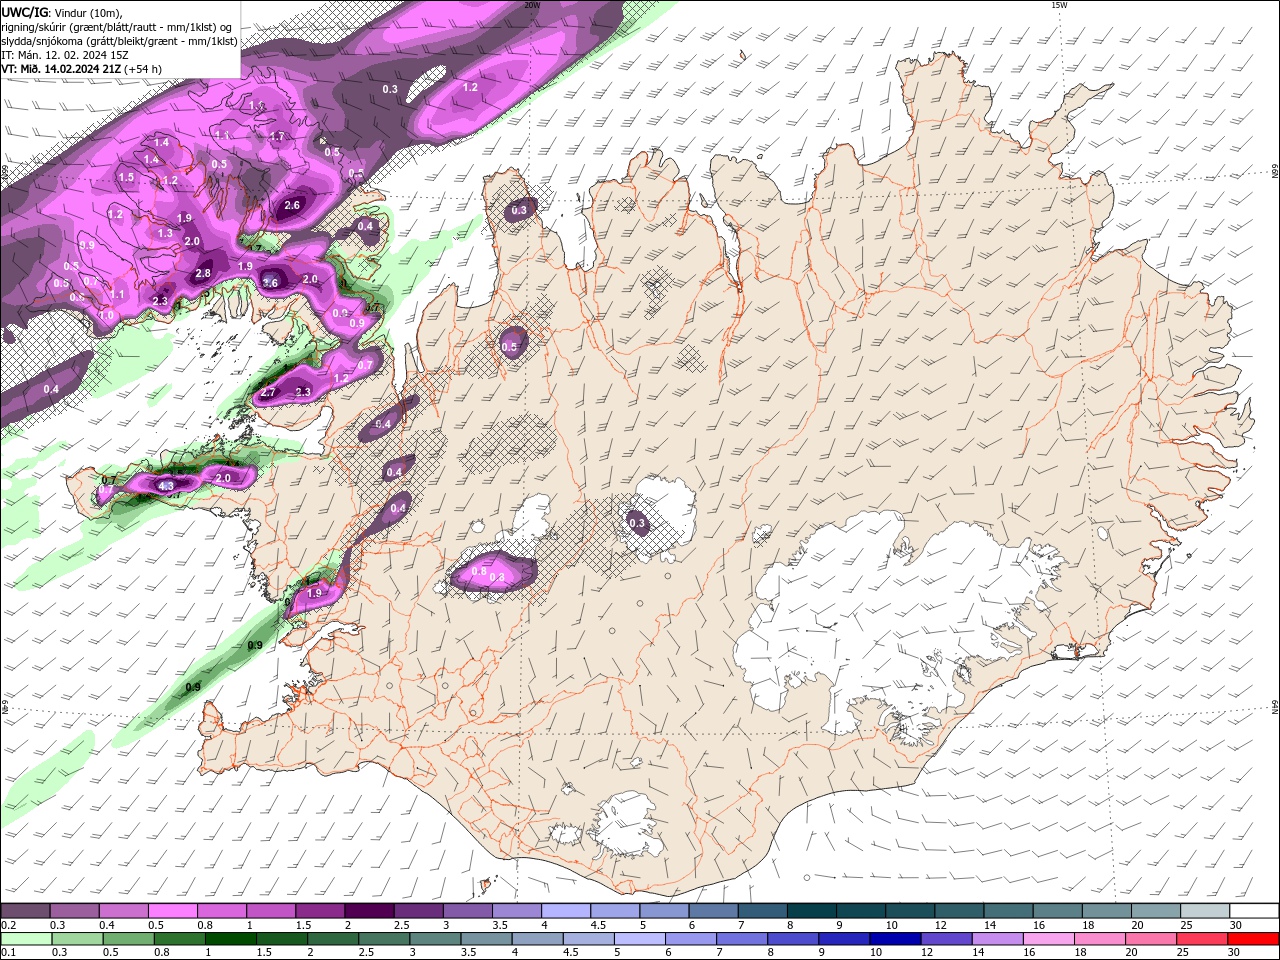The image size is (1280, 960).
Task: Click the 1.3 precipitation value label
Action: [x=165, y=233]
